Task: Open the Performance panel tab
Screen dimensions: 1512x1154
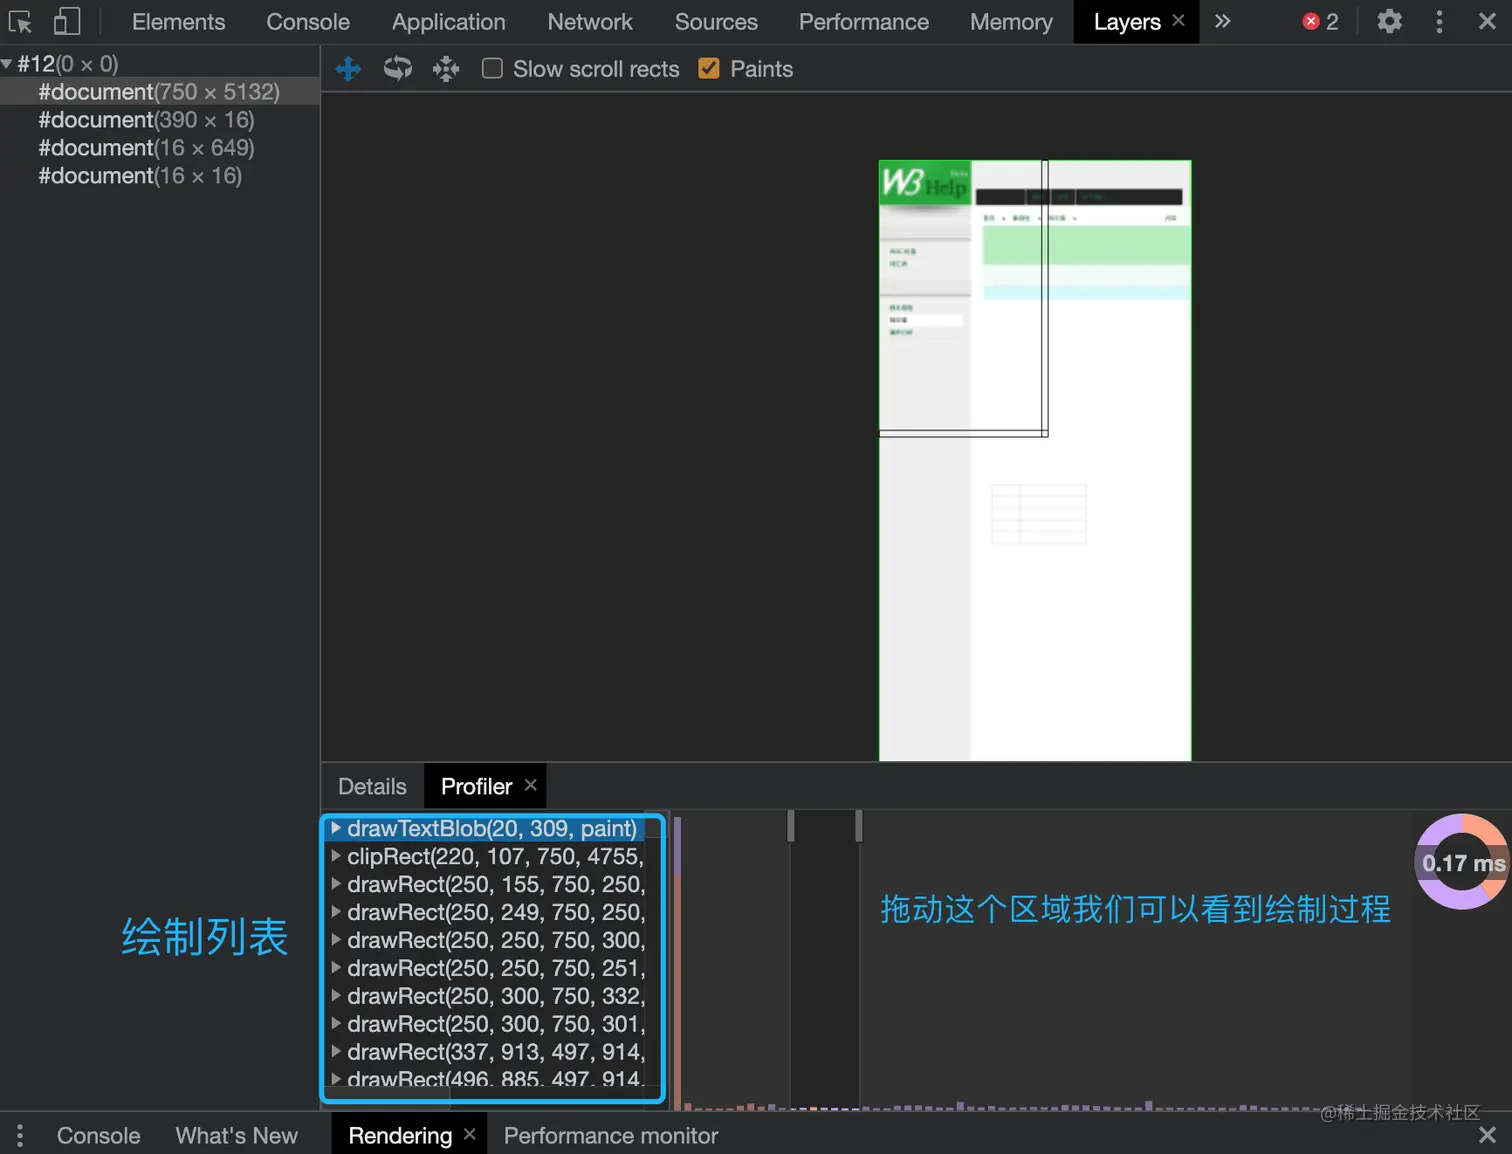Action: coord(863,21)
